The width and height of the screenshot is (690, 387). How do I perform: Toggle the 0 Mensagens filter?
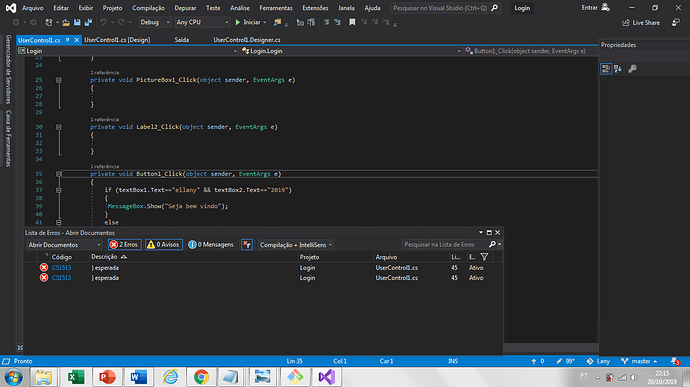click(x=211, y=245)
